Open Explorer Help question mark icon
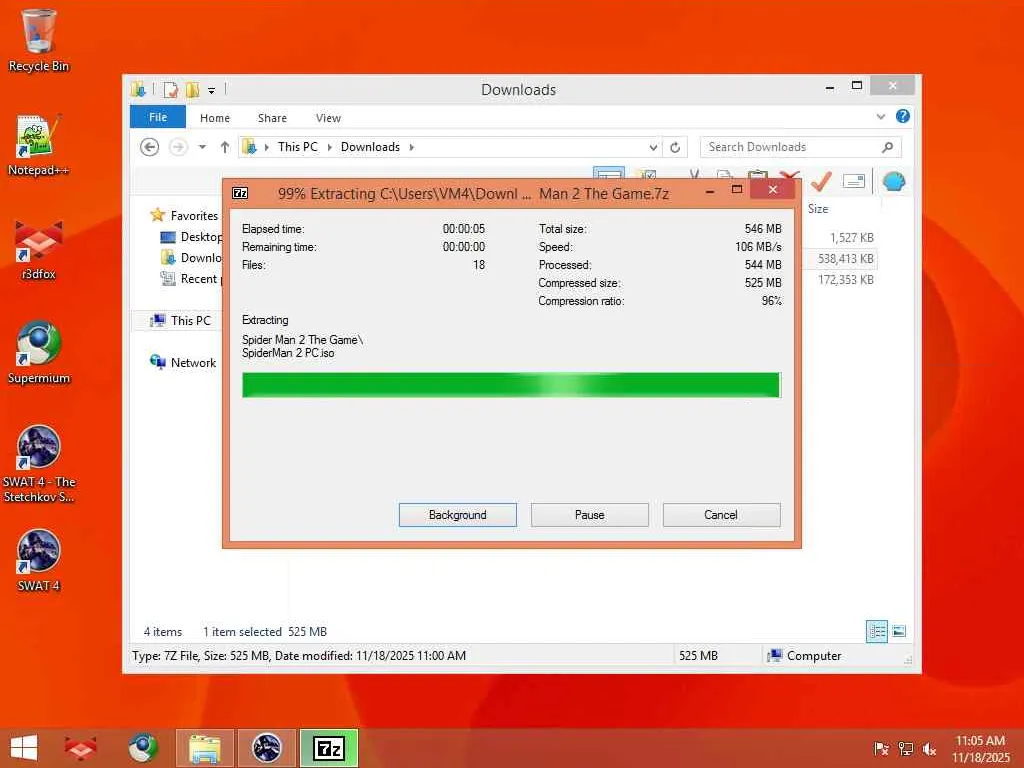 903,116
